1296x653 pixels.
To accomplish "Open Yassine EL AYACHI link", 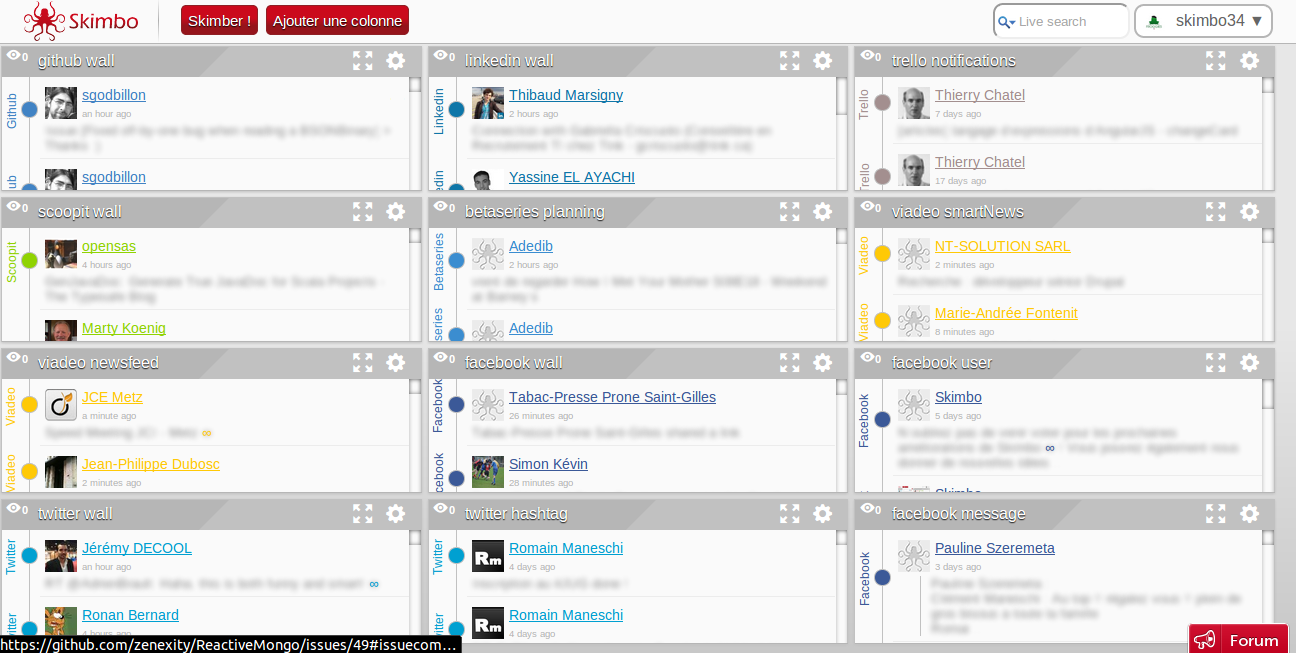I will pos(572,177).
